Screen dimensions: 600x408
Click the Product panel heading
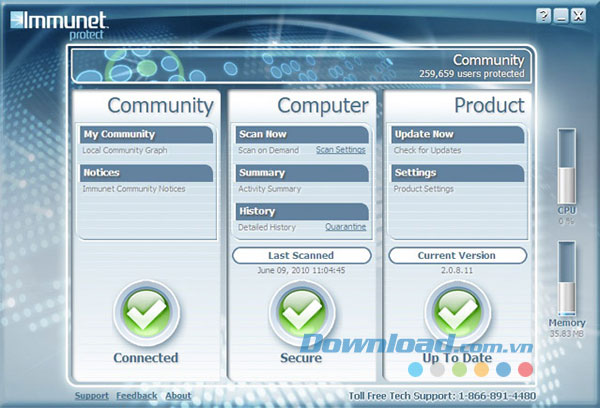[x=489, y=105]
